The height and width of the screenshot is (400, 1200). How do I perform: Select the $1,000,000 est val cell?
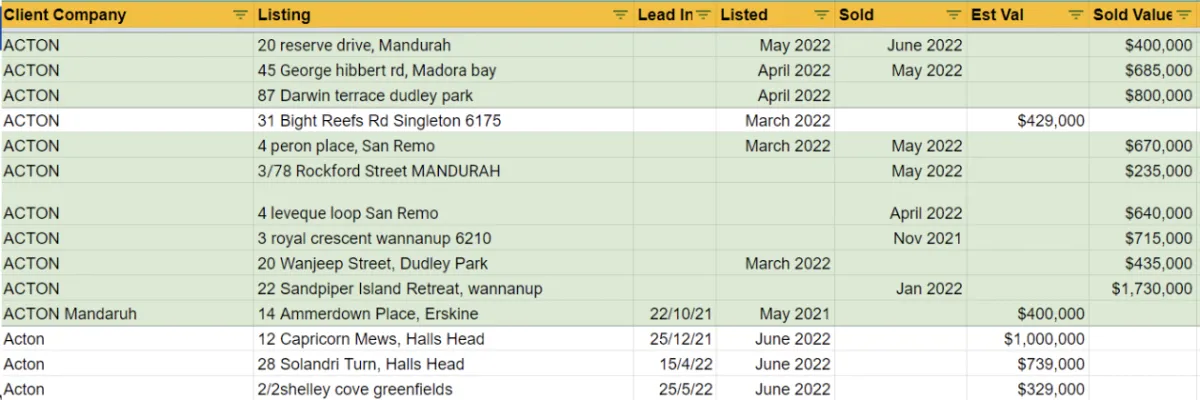click(x=1044, y=339)
